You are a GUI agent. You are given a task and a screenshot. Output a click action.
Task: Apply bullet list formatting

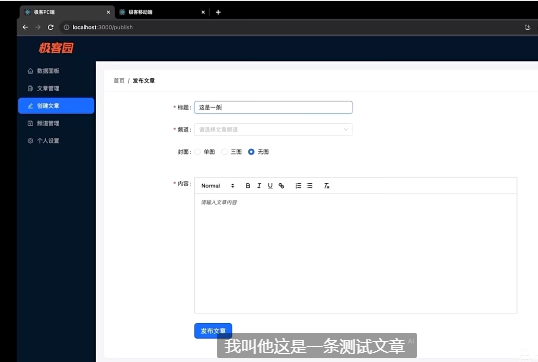coord(309,186)
